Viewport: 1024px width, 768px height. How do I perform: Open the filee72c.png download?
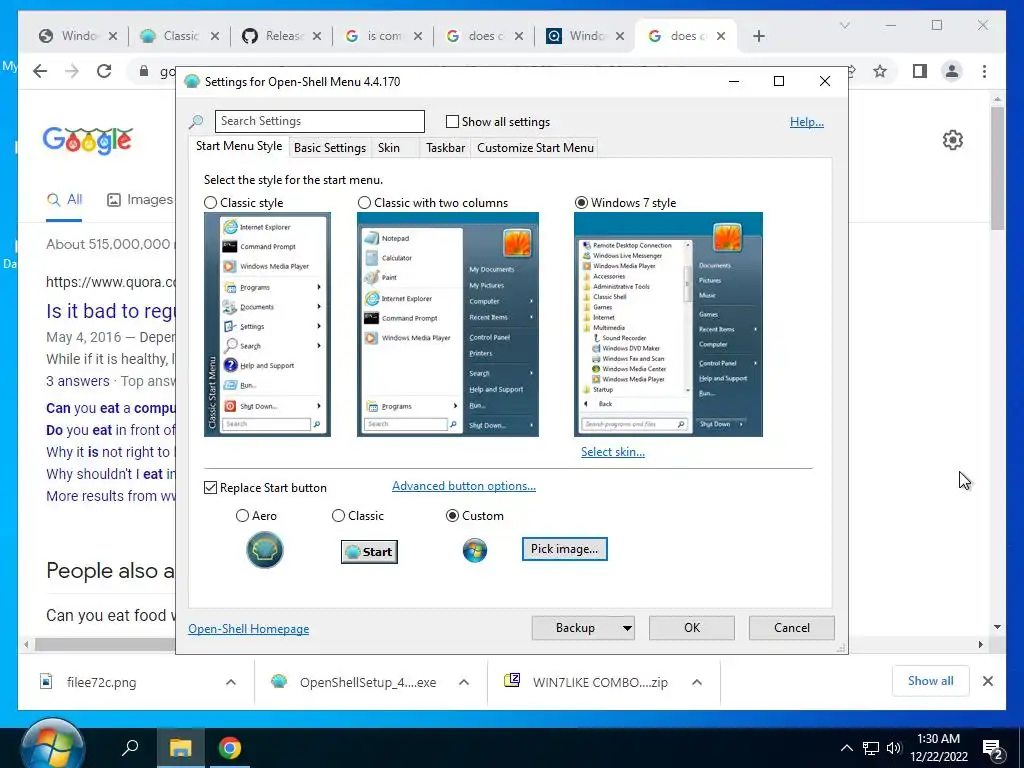101,682
